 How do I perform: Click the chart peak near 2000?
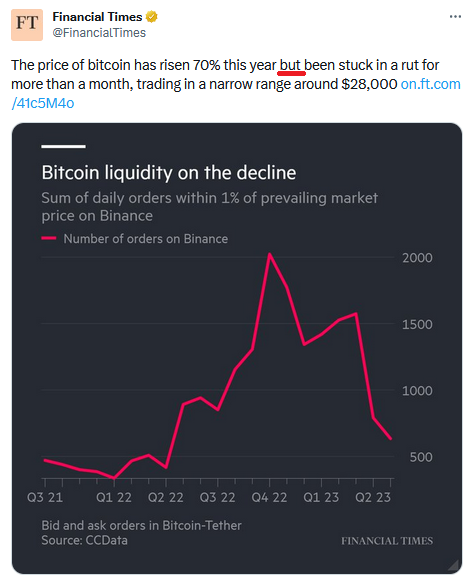pyautogui.click(x=270, y=255)
